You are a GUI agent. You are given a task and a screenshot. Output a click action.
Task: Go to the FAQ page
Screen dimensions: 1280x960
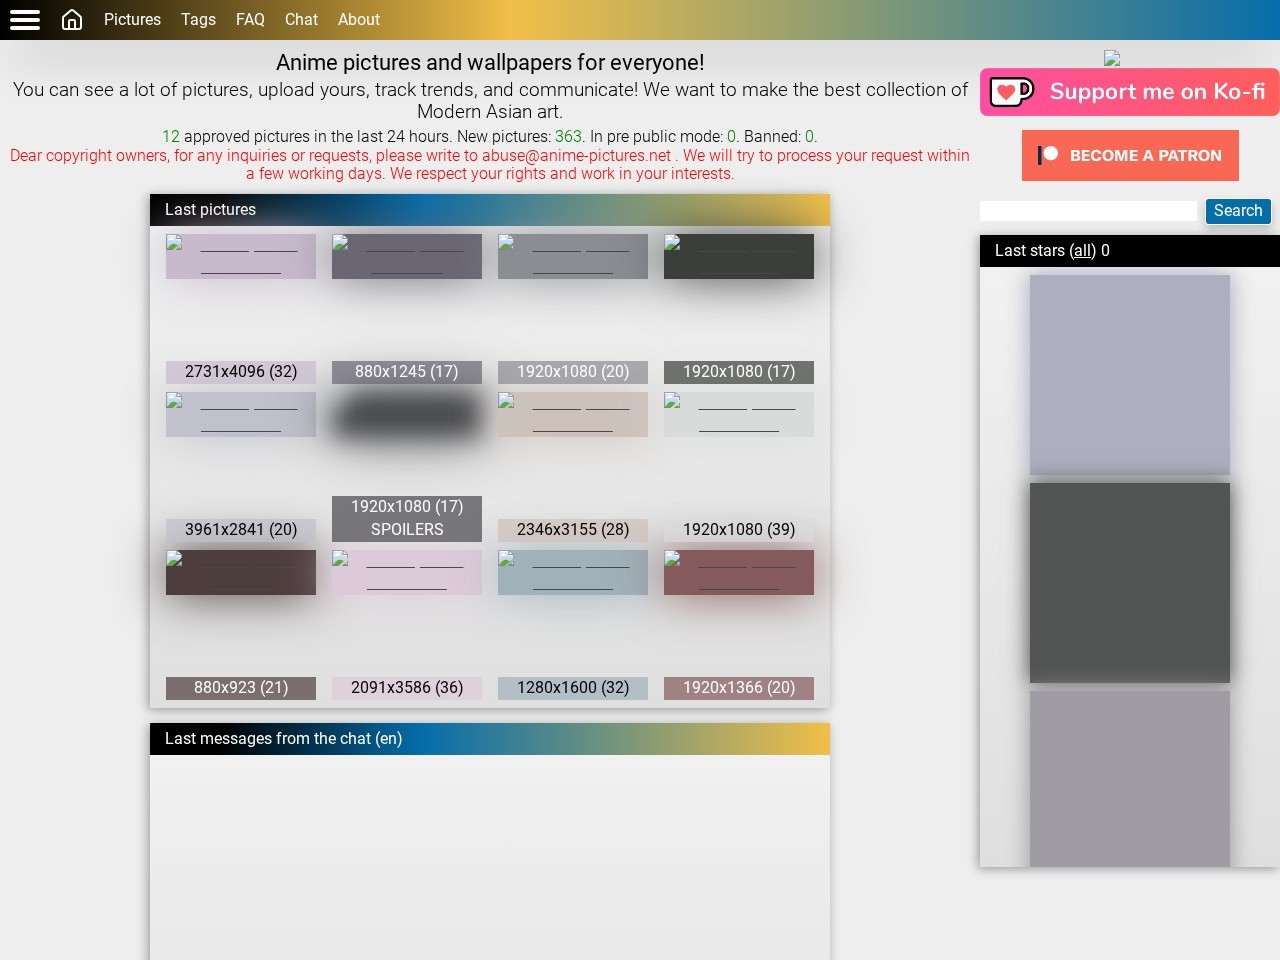(x=250, y=20)
